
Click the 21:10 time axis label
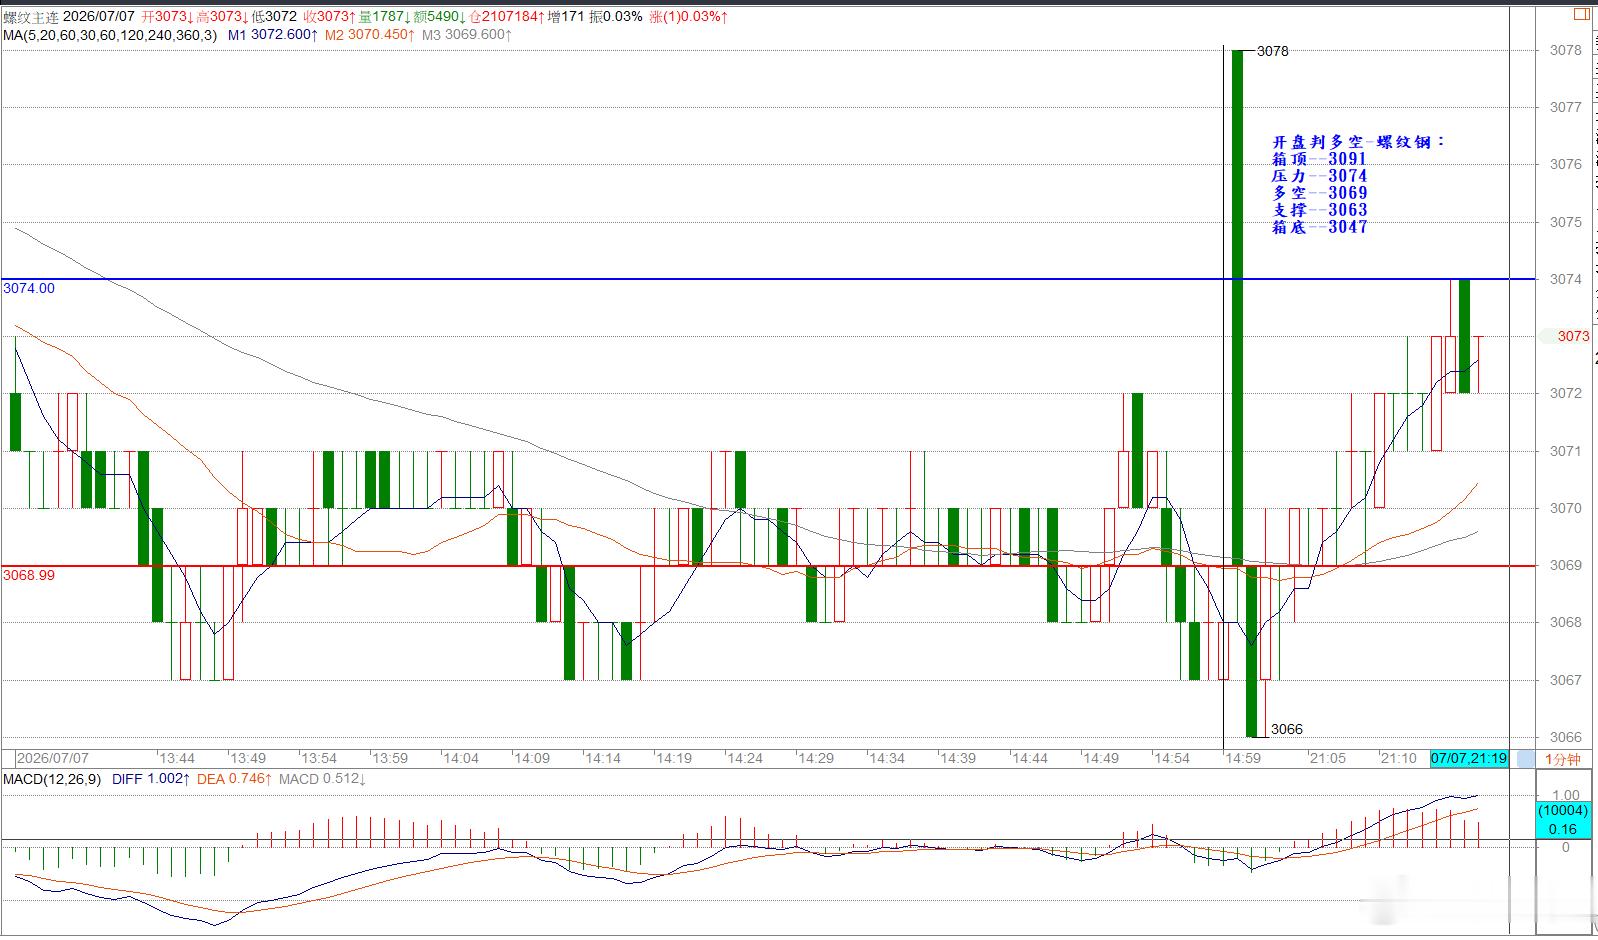pos(1399,759)
